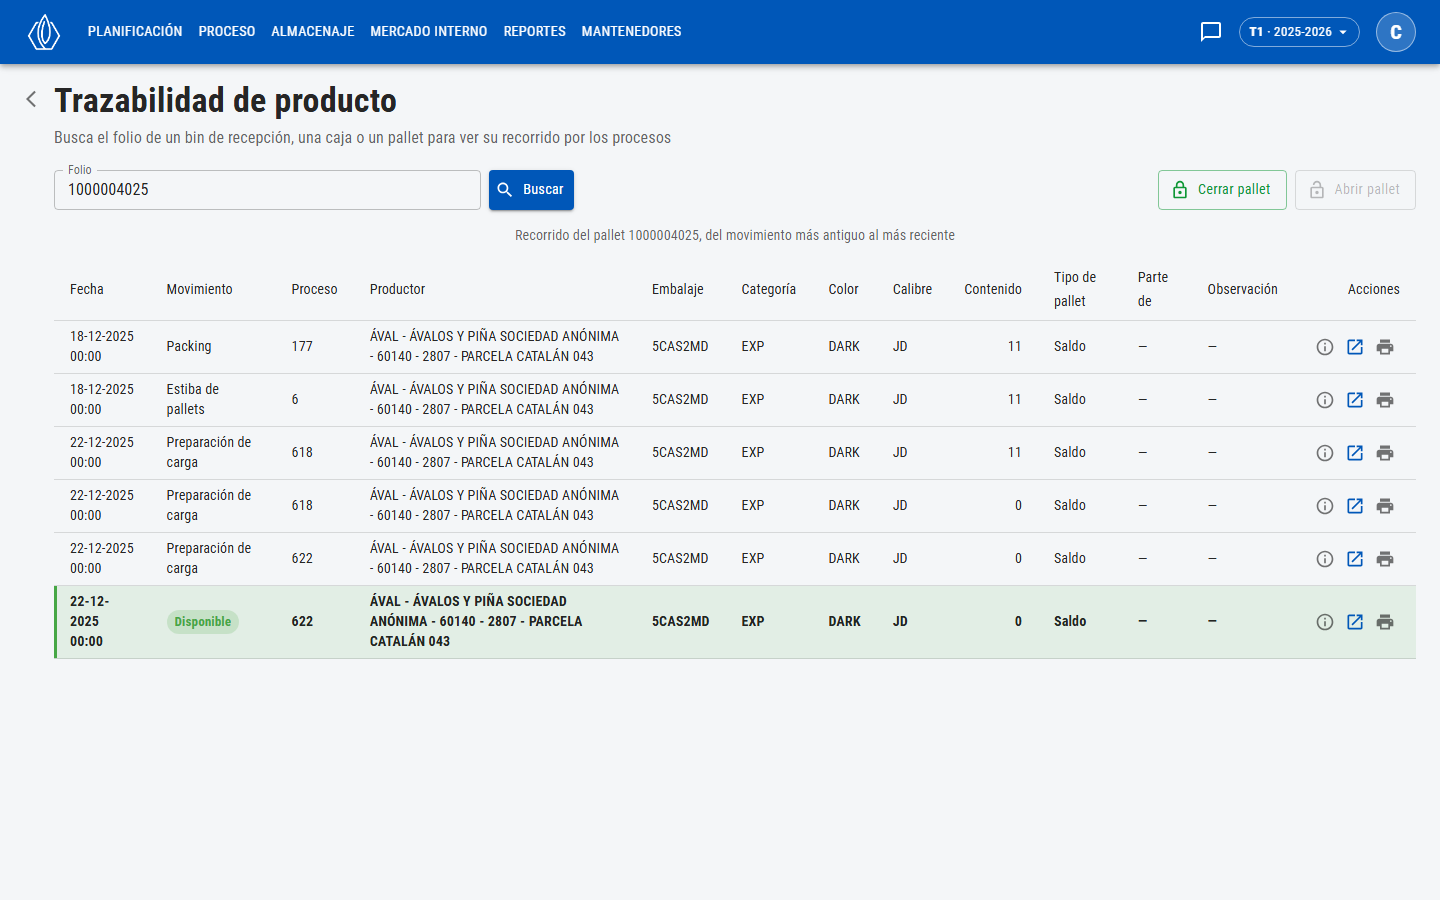Click the Buscar search button
Image resolution: width=1440 pixels, height=900 pixels.
531,190
